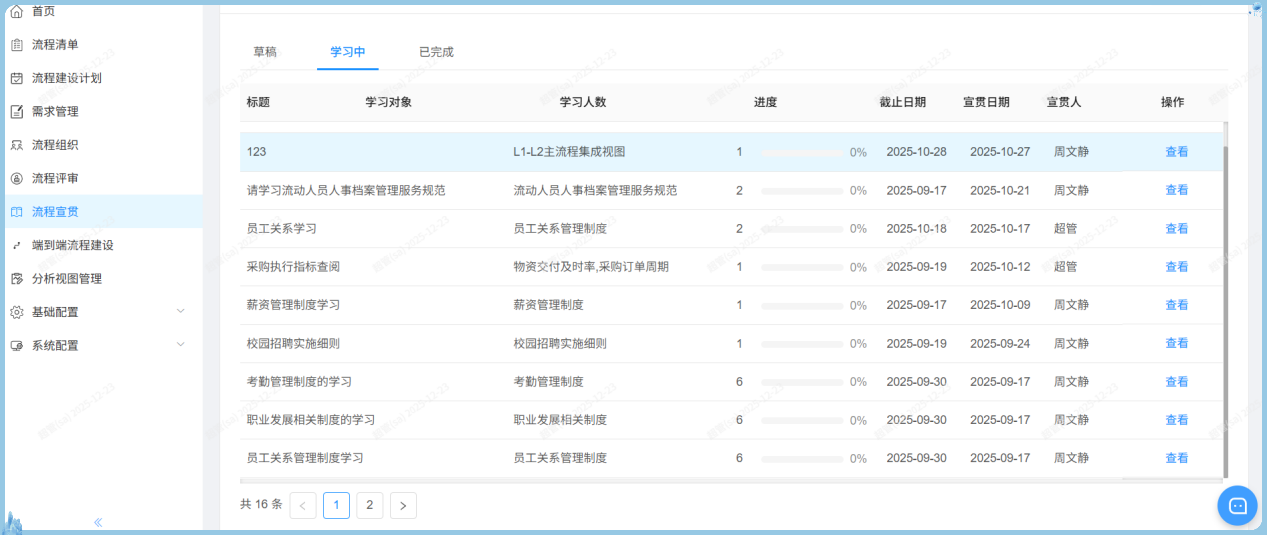Click the 2025-10-12 宣贯日期 cell

tap(1000, 267)
